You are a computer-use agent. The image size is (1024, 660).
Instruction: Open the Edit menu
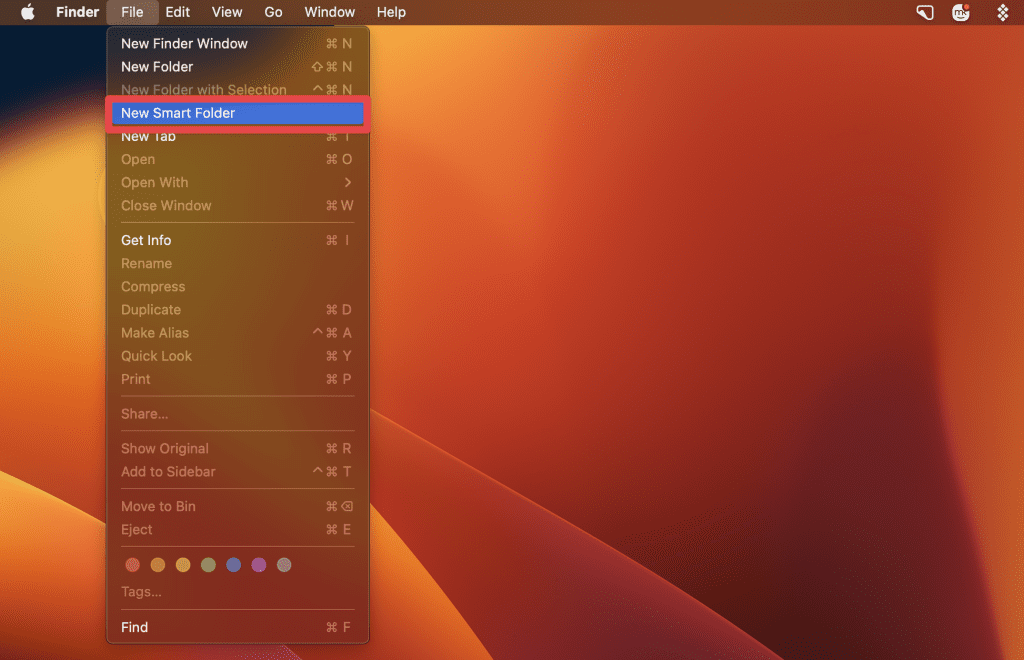pyautogui.click(x=177, y=12)
